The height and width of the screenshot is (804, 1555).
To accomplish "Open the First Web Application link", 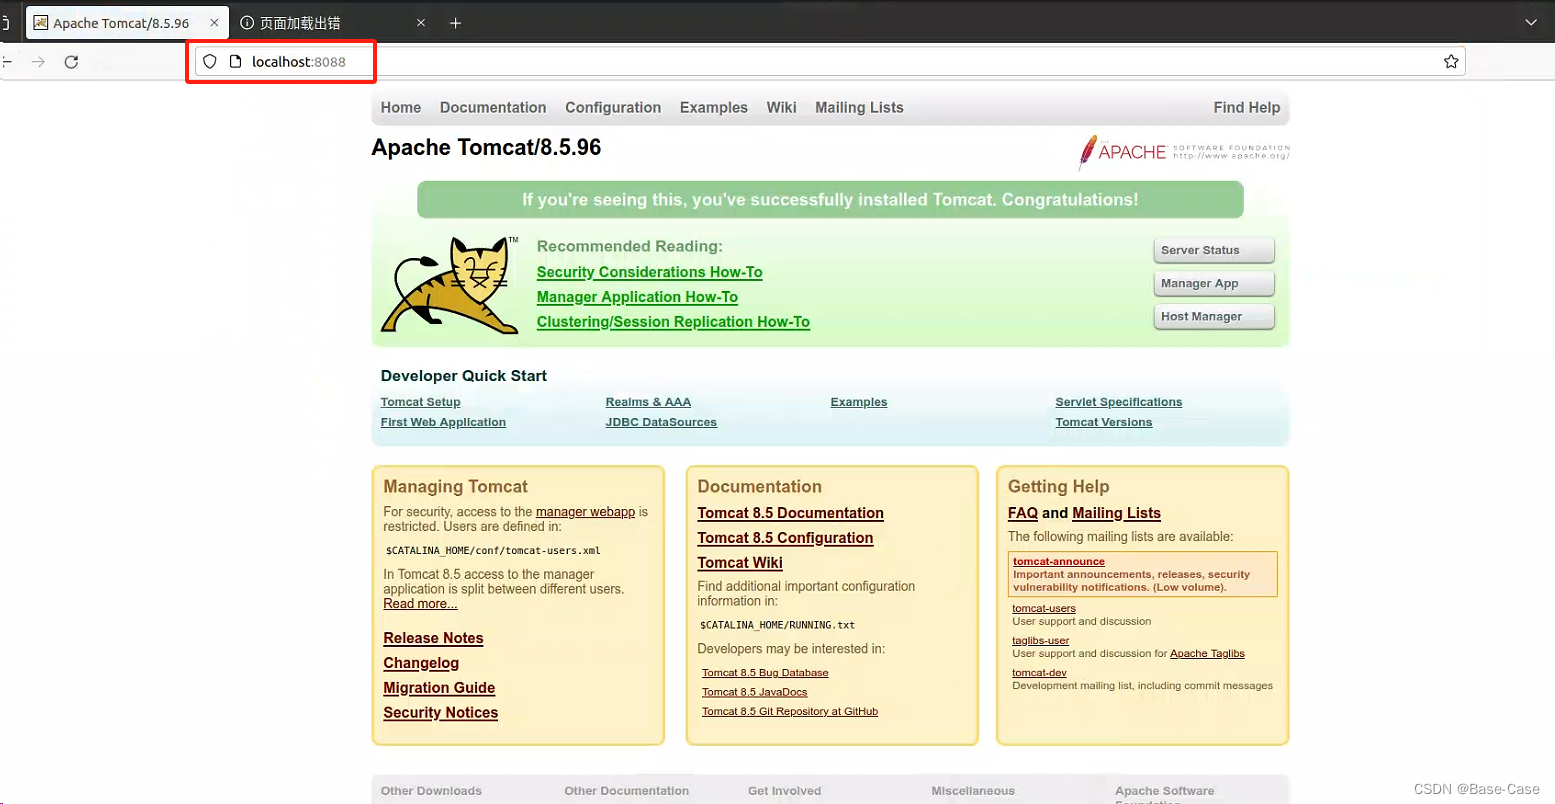I will pos(443,422).
